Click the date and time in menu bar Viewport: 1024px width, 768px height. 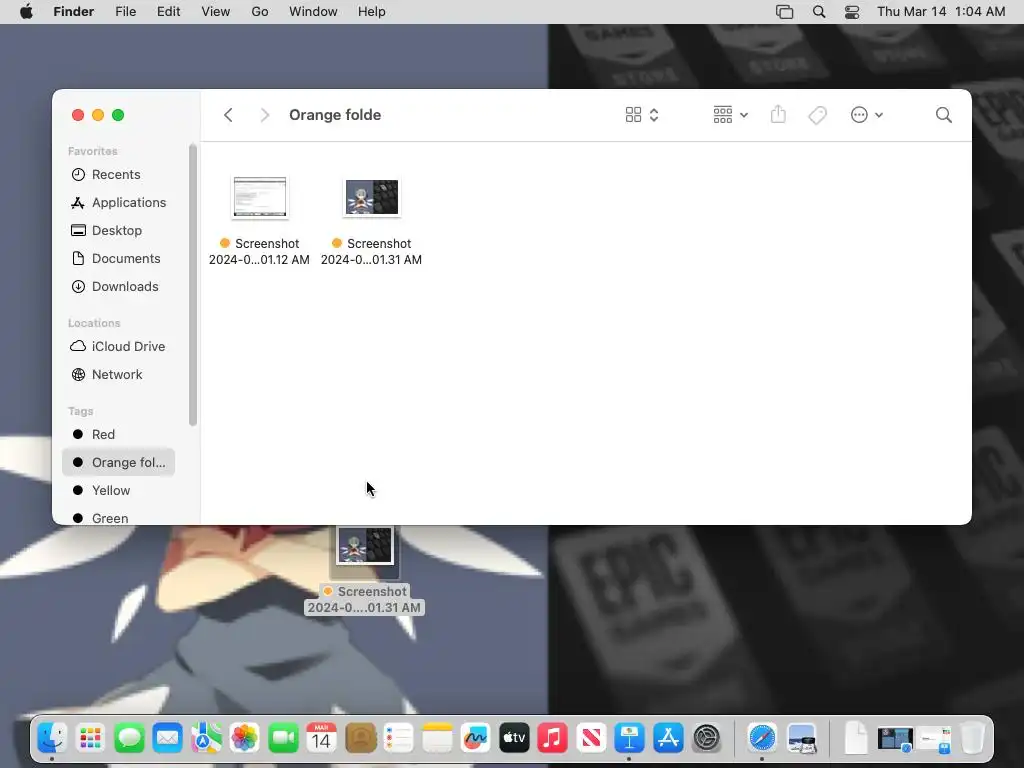coord(941,12)
